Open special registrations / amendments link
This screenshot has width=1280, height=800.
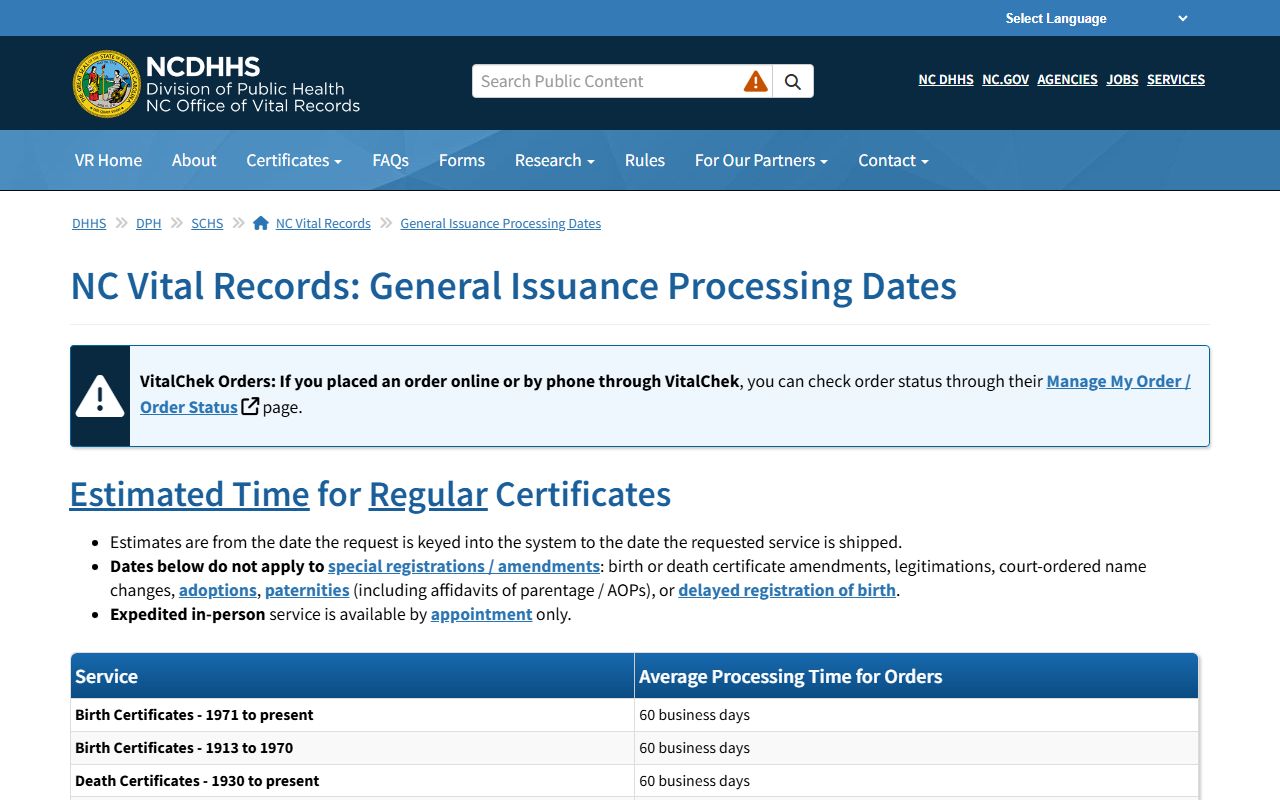click(464, 566)
